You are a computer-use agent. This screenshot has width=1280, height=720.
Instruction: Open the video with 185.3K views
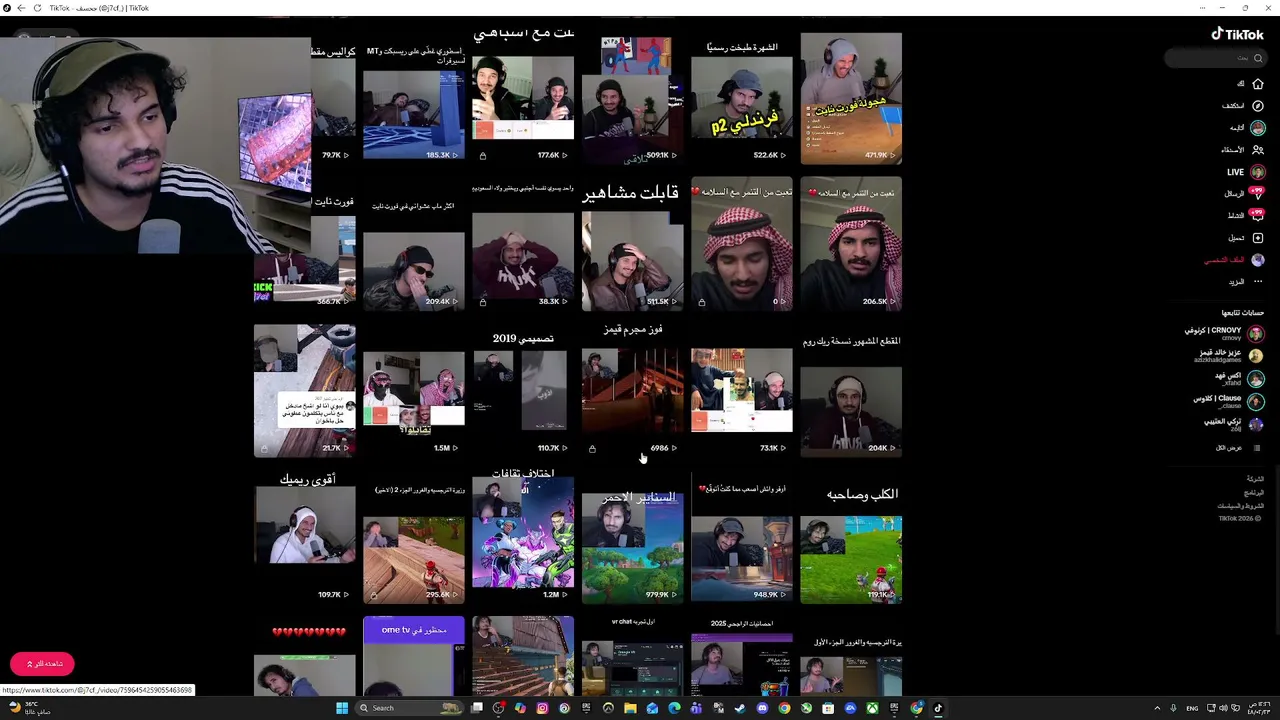click(x=414, y=98)
